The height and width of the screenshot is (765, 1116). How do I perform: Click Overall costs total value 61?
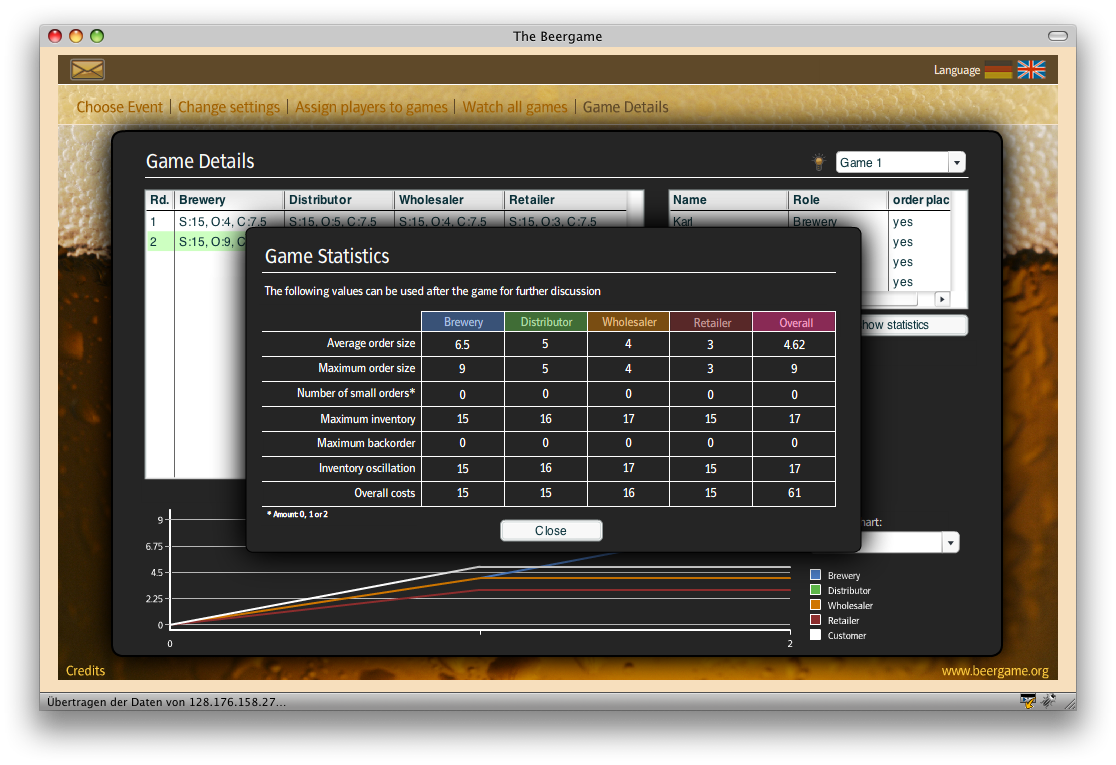tap(794, 492)
